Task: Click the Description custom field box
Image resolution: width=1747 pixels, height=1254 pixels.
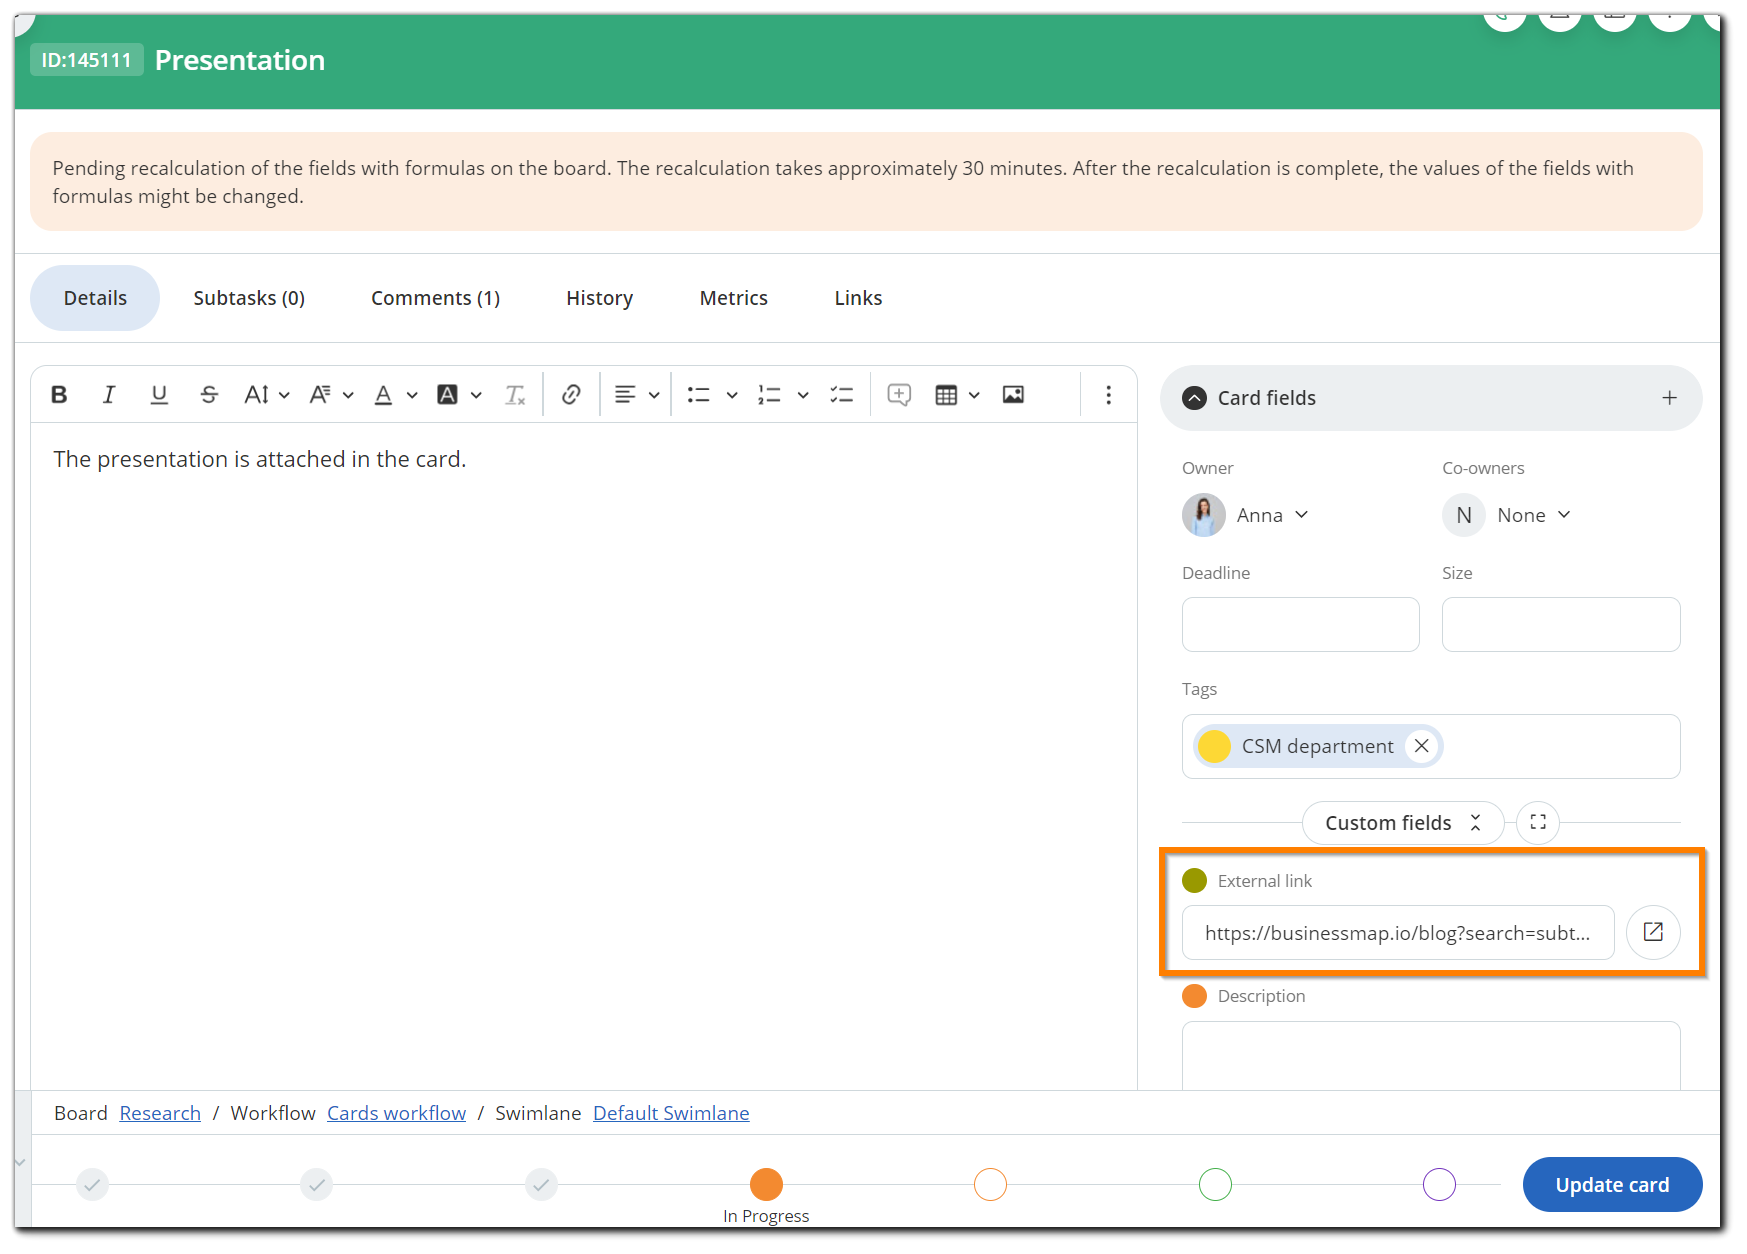Action: (1431, 1055)
